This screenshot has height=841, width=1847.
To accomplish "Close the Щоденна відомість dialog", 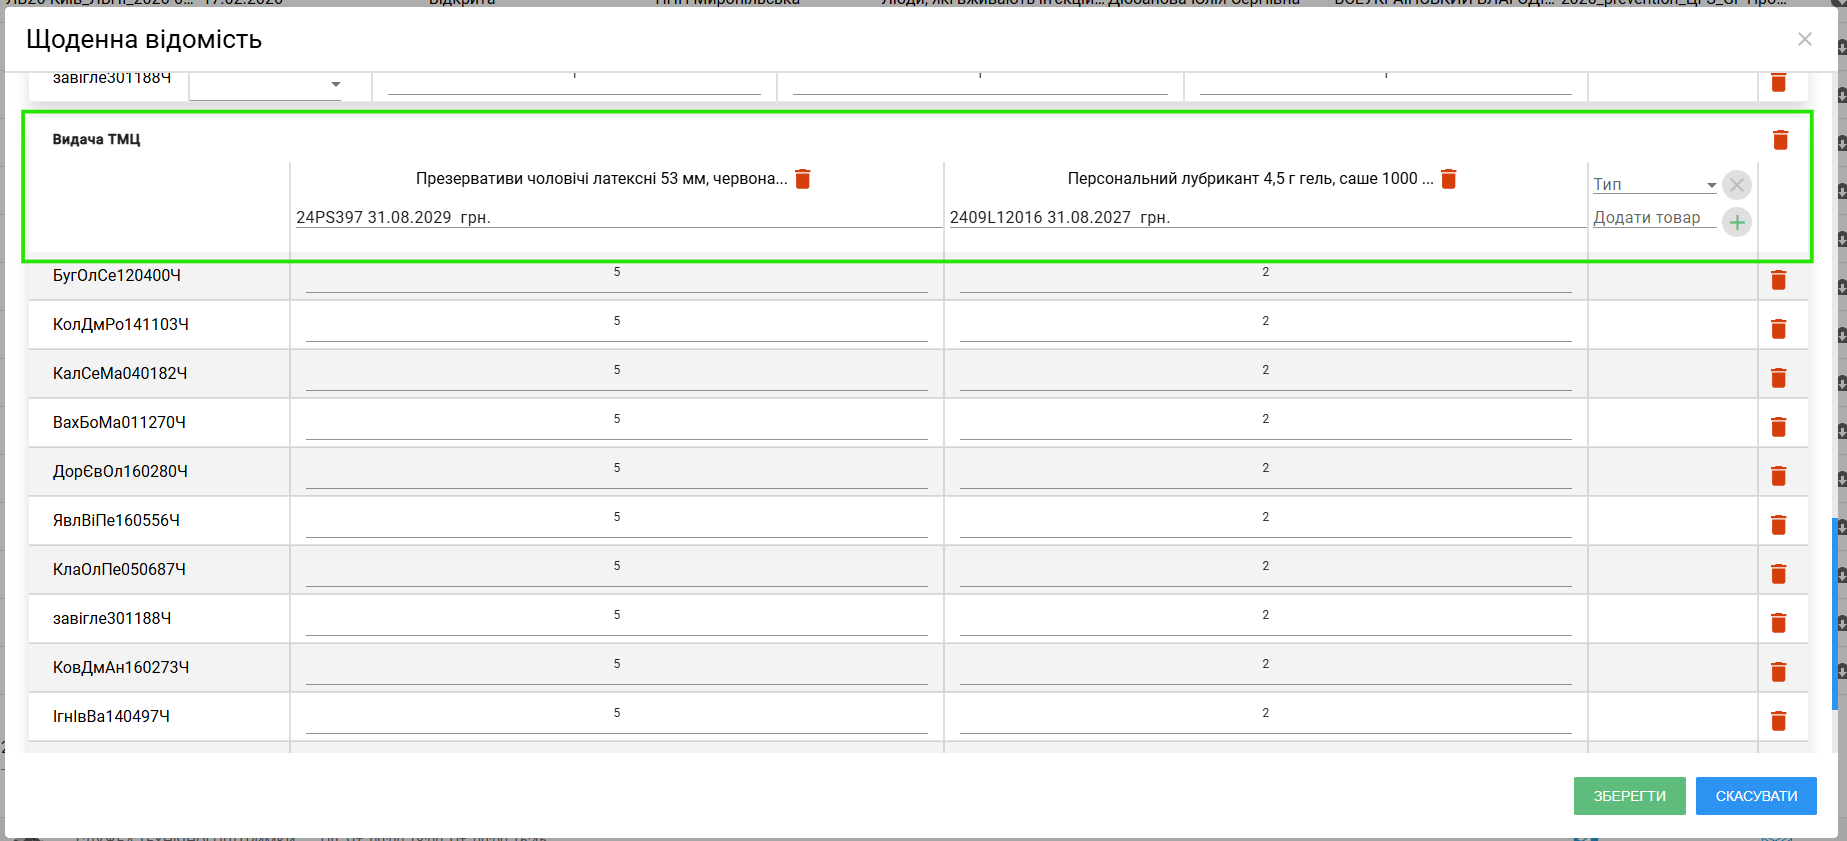I will pos(1804,39).
